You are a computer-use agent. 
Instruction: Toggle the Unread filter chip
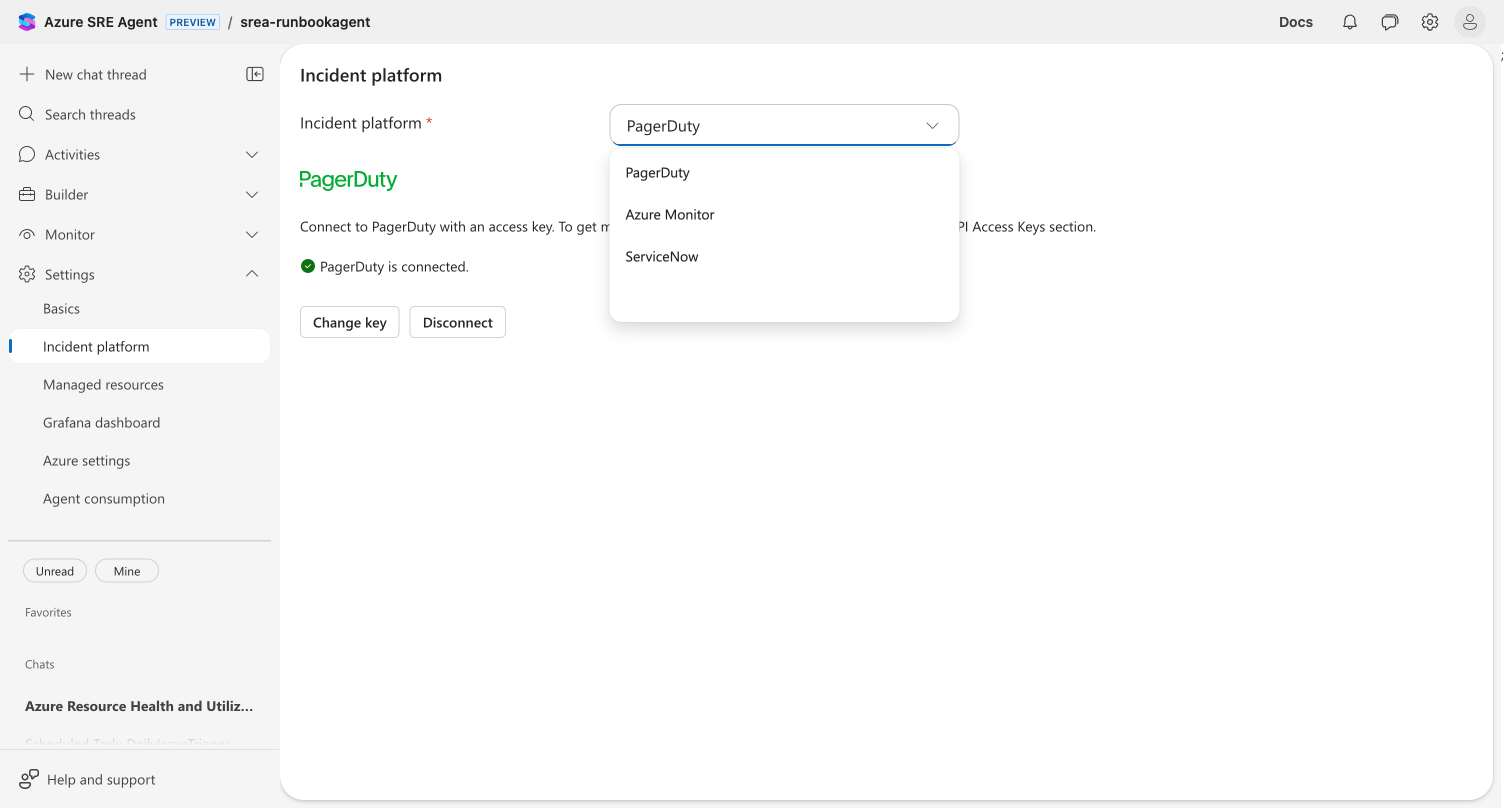55,571
